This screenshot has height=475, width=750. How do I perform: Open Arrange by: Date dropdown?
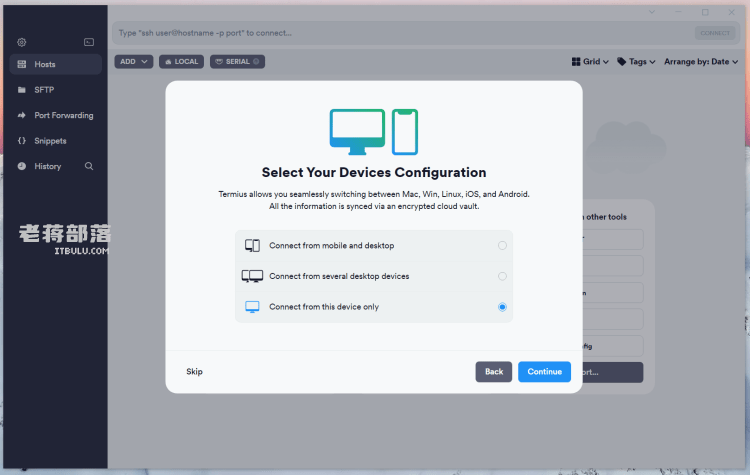click(x=701, y=62)
